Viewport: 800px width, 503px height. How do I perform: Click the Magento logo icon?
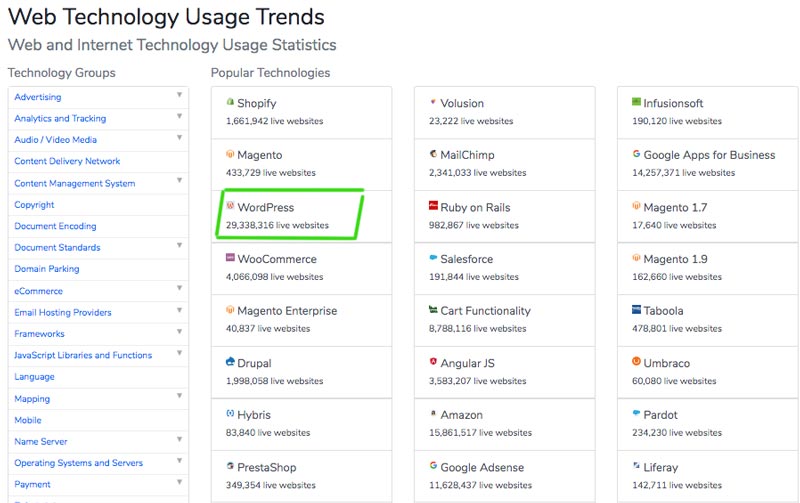click(x=230, y=154)
